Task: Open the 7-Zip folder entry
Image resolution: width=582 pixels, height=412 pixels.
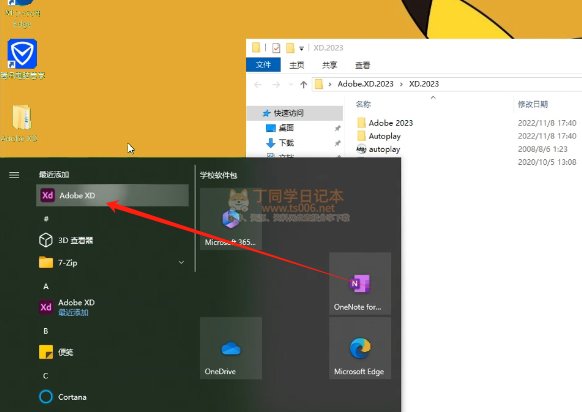Action: tap(111, 263)
